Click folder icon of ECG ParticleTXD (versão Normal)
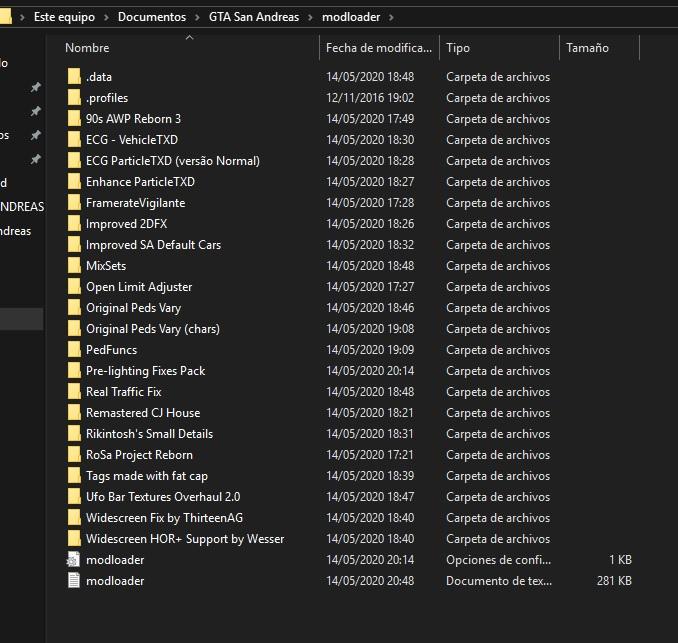The height and width of the screenshot is (643, 678). click(74, 160)
